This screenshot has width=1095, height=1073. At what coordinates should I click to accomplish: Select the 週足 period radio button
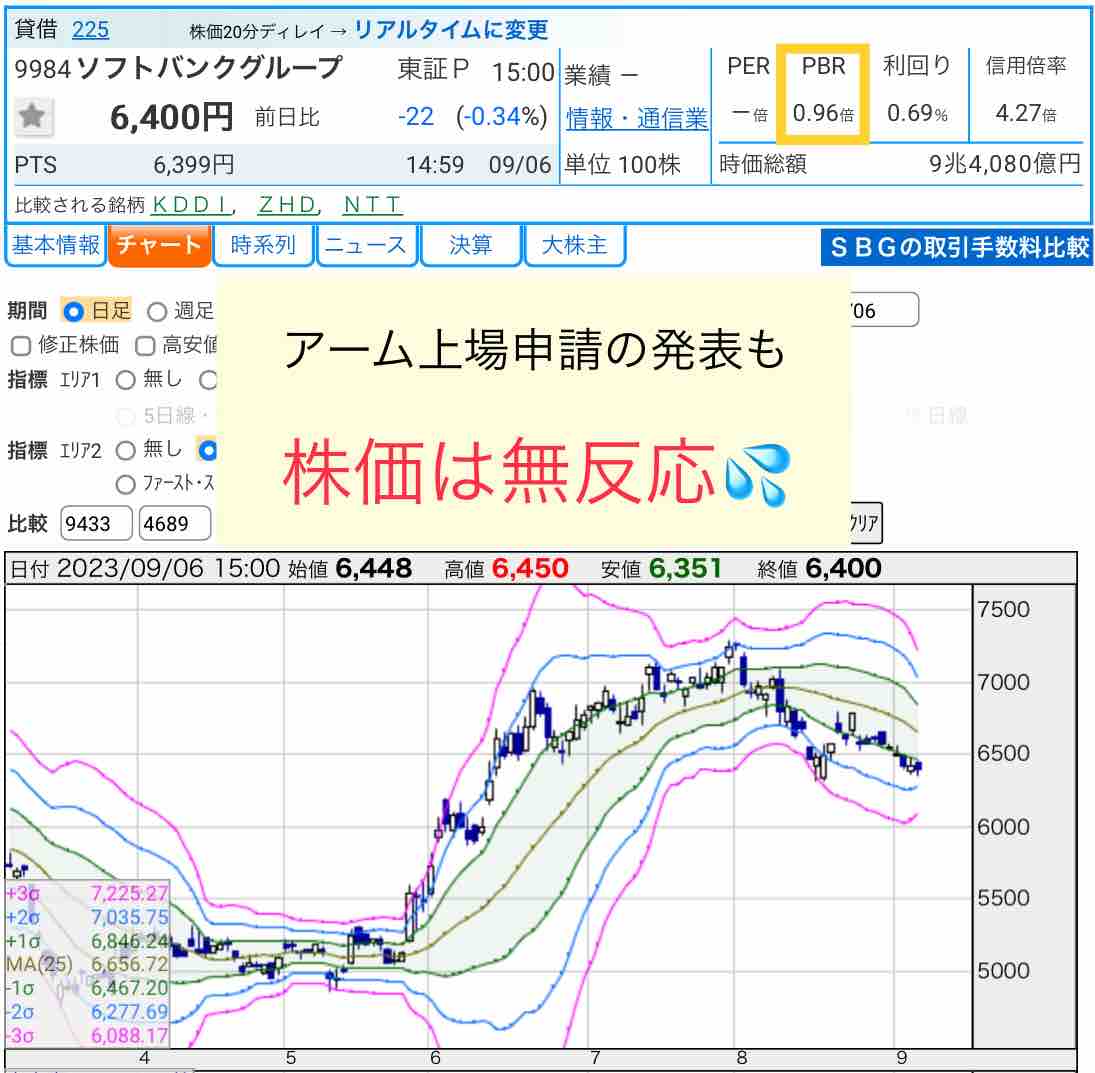click(x=157, y=311)
